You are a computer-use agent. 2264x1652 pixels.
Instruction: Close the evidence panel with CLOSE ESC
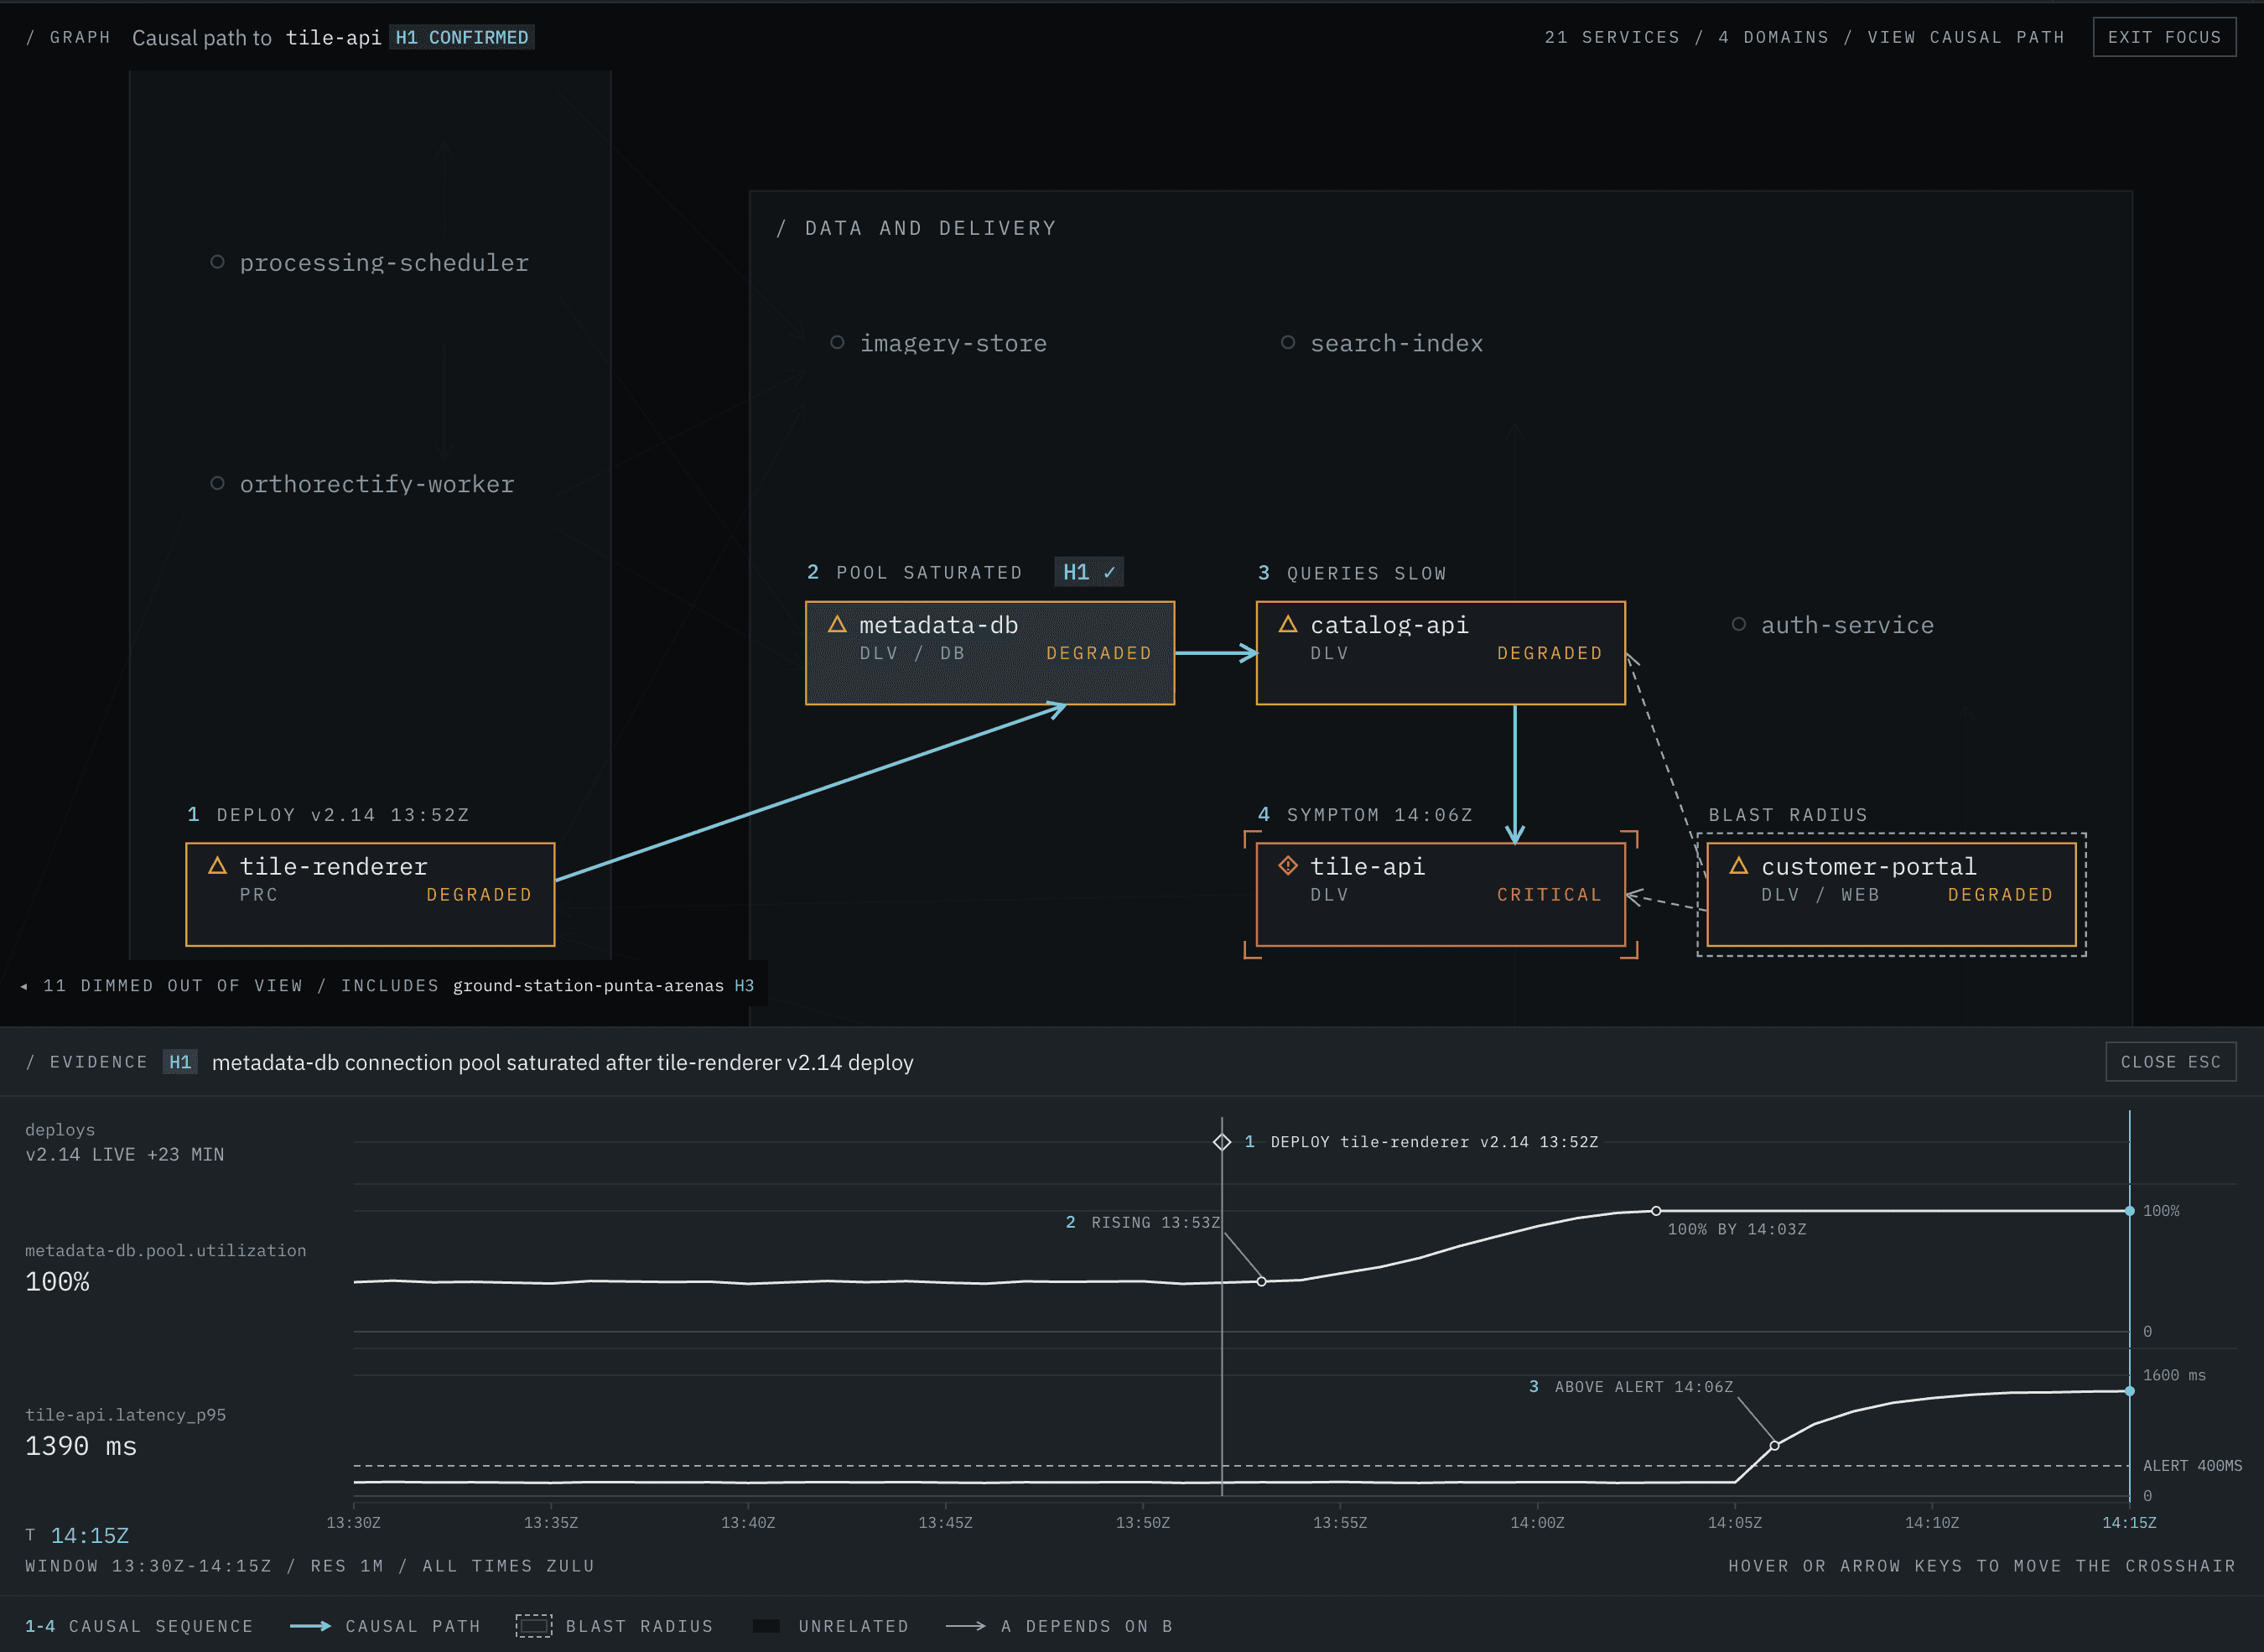coord(2170,1062)
